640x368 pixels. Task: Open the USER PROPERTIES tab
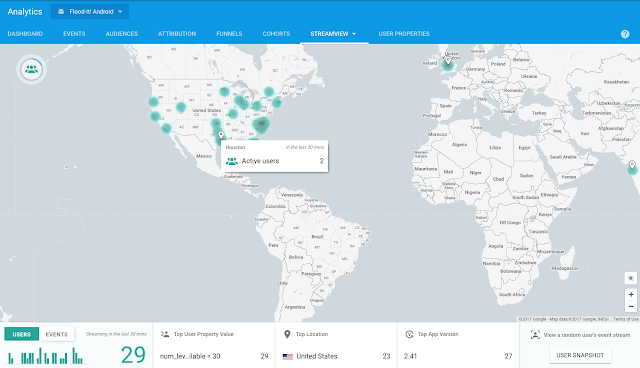[x=404, y=34]
